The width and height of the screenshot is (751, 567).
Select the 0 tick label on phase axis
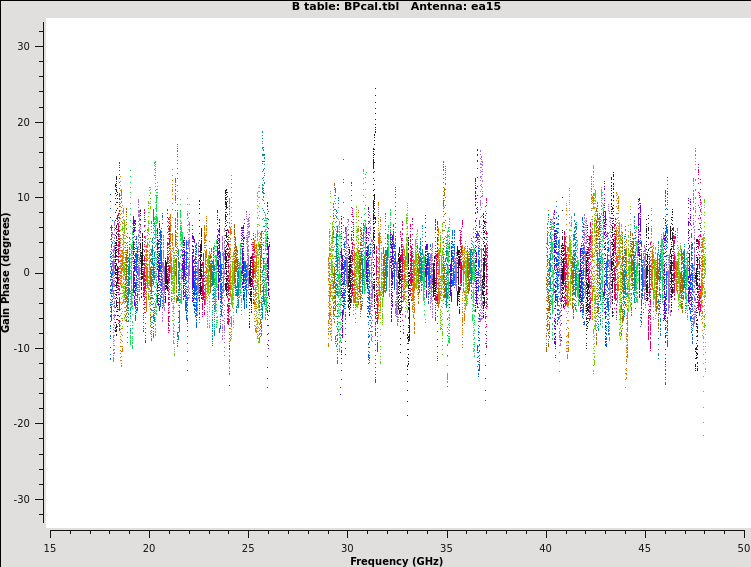pos(28,273)
